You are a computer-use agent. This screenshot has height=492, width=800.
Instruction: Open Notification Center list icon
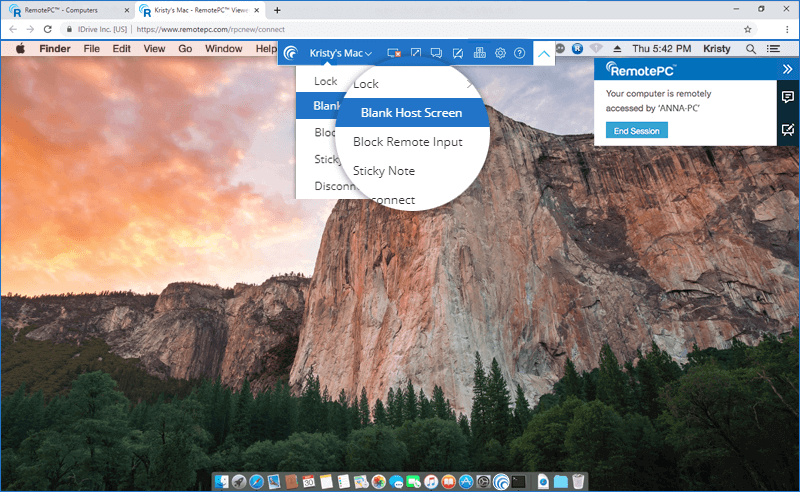(773, 49)
